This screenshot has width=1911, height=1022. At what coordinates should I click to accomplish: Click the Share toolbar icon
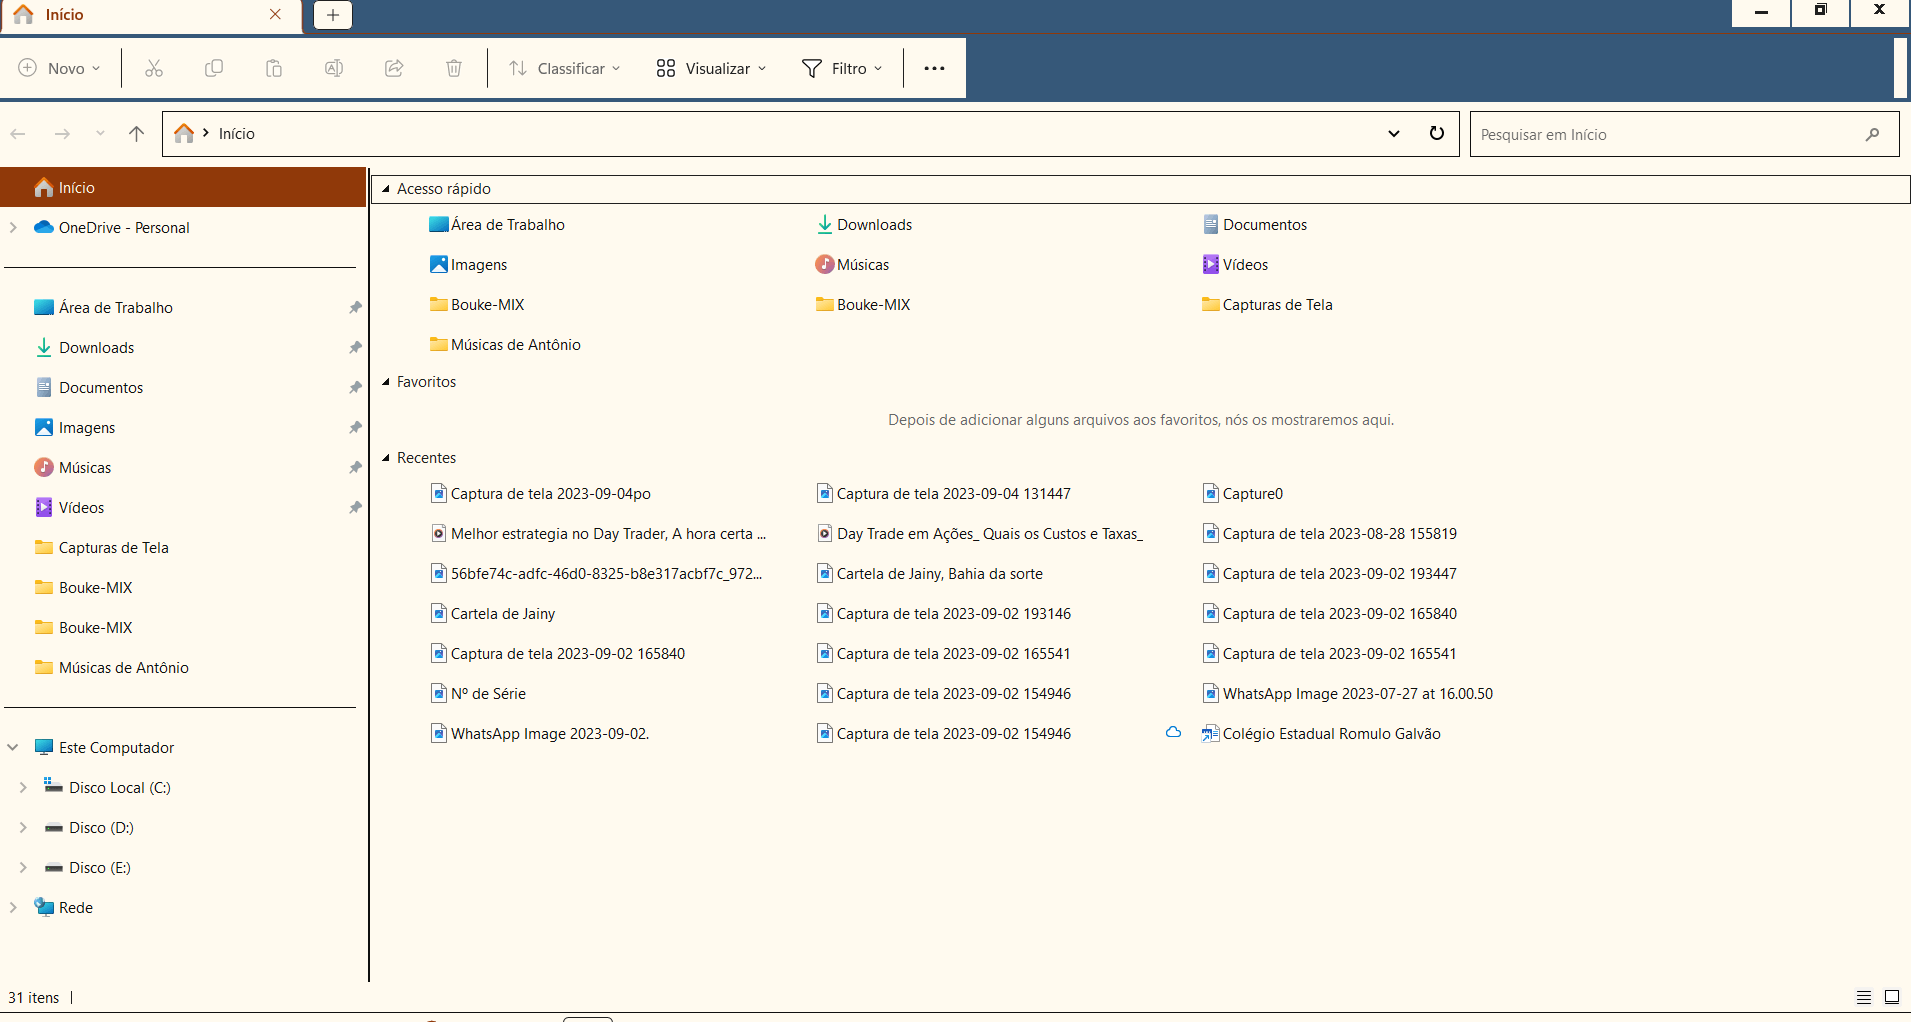(x=394, y=68)
